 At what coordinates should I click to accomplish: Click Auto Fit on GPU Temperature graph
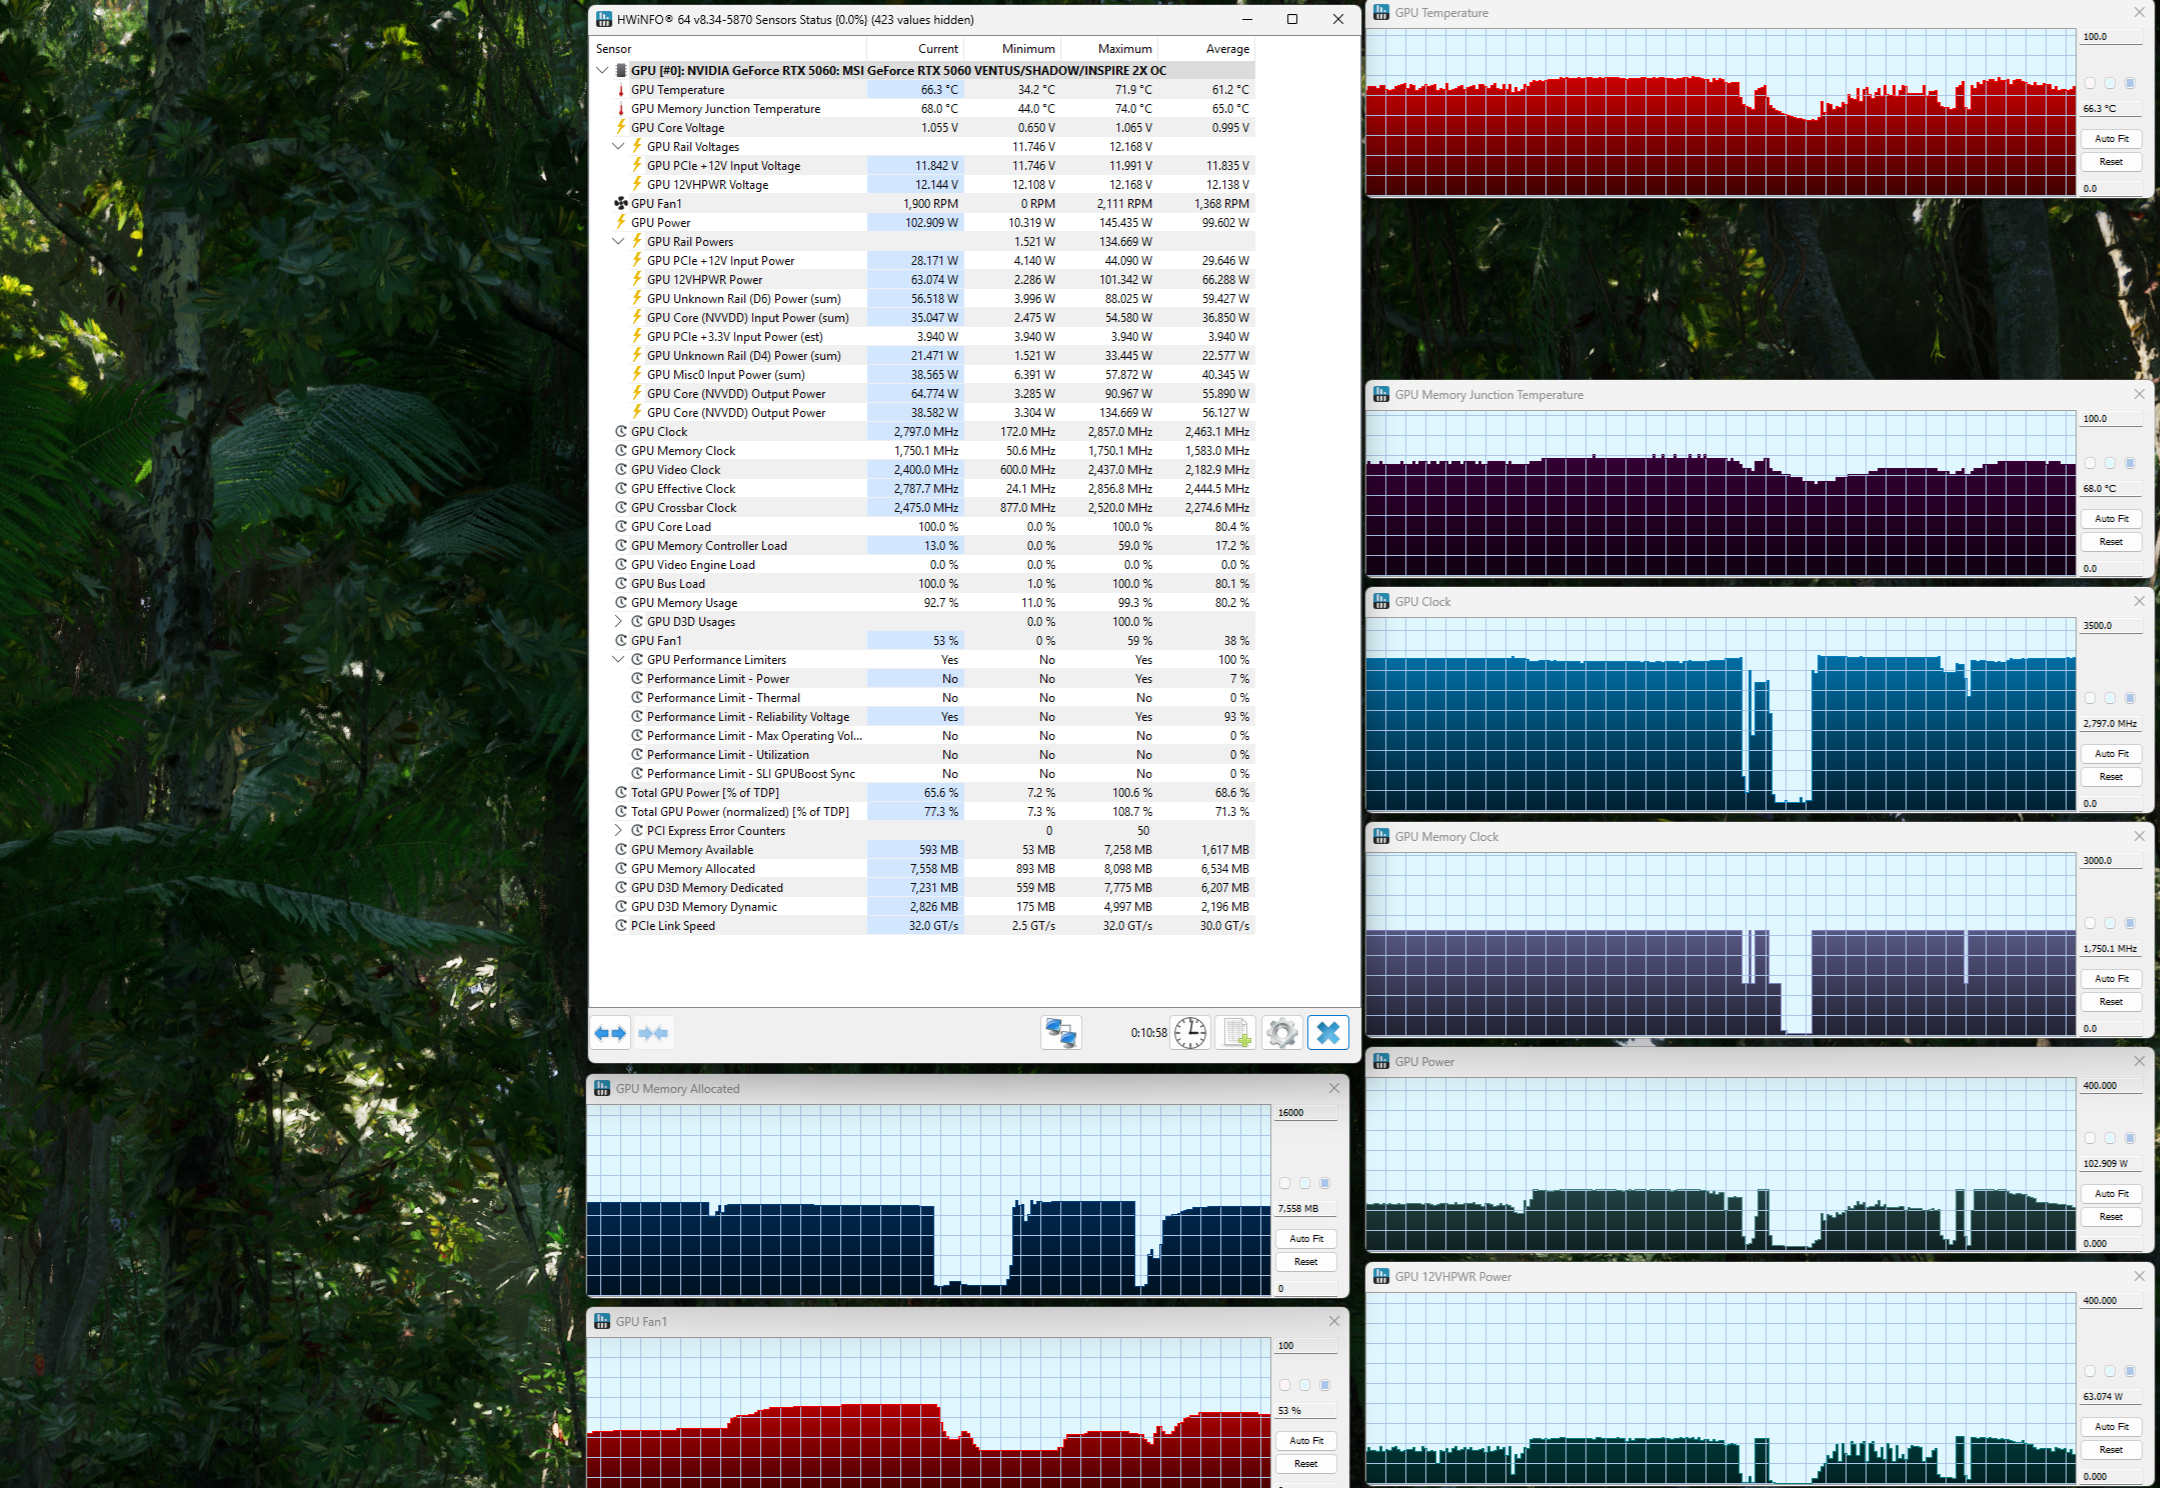pyautogui.click(x=2111, y=139)
